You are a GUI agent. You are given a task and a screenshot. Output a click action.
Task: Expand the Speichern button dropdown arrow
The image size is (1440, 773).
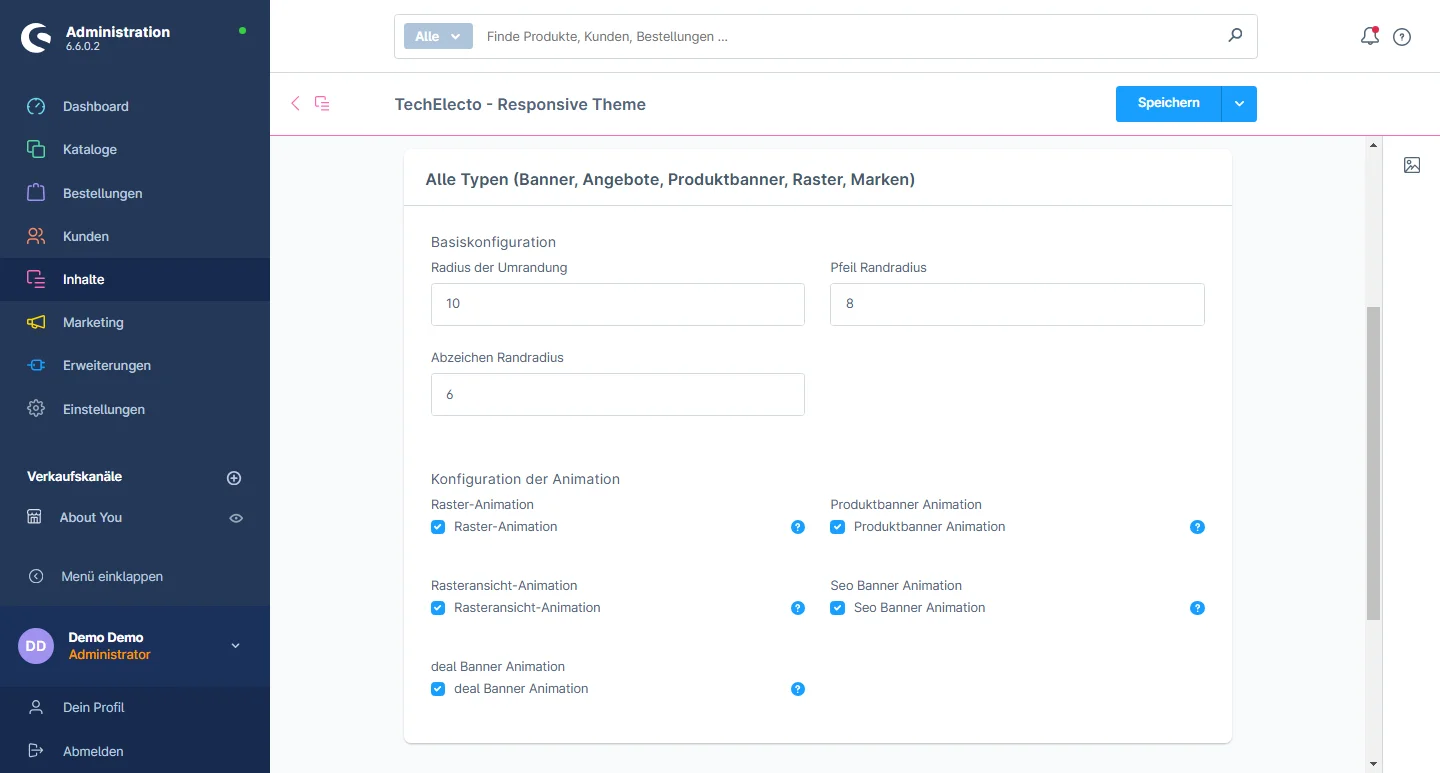[1239, 104]
